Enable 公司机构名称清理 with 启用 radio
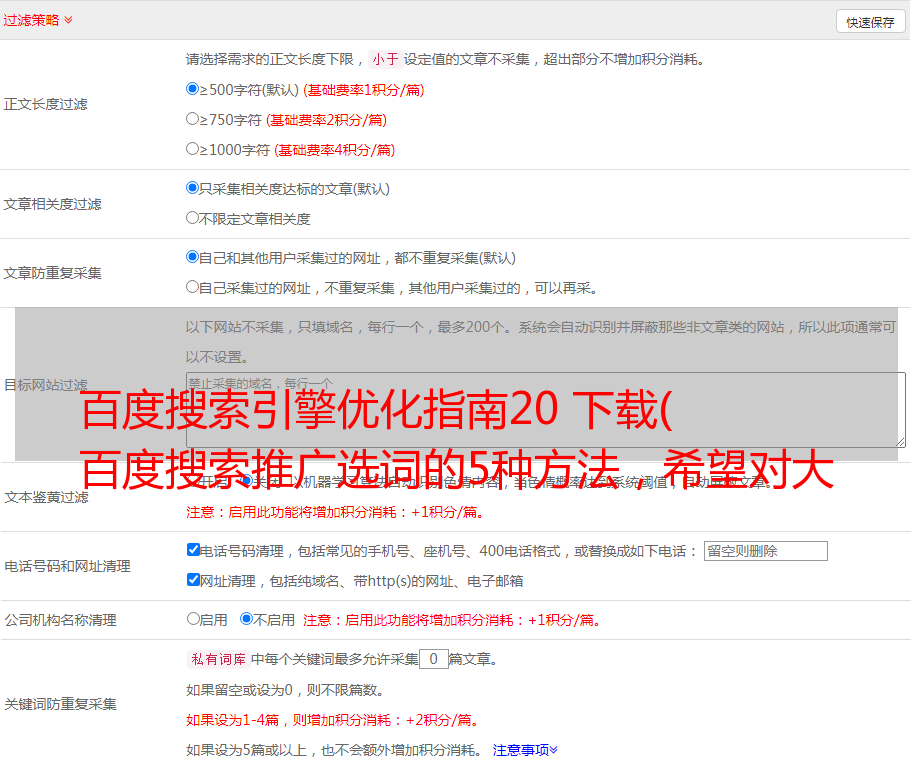Screen dimensions: 912x768 click(193, 619)
